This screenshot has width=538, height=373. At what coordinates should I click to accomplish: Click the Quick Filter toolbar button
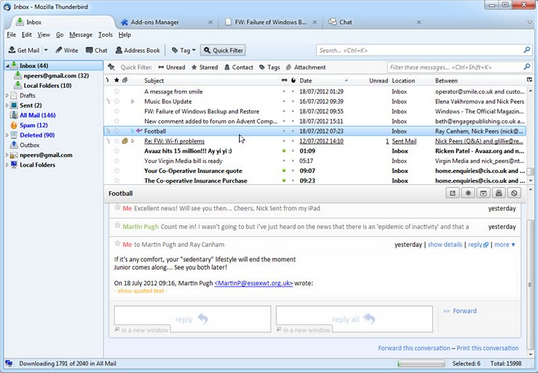(x=223, y=50)
